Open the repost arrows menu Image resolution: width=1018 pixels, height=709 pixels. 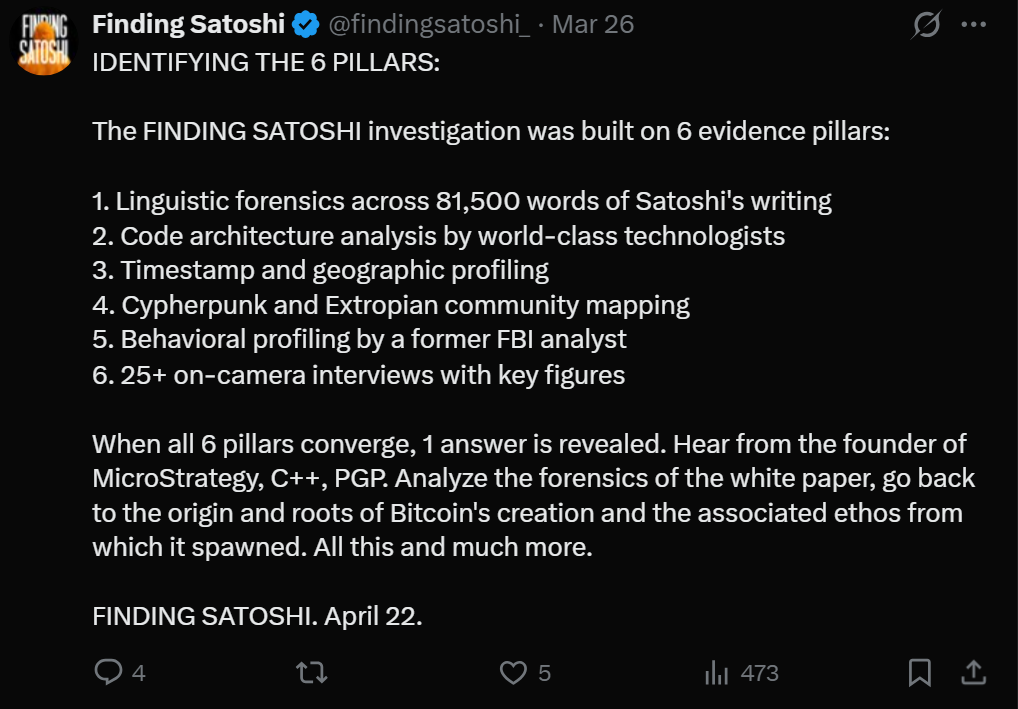pos(313,673)
